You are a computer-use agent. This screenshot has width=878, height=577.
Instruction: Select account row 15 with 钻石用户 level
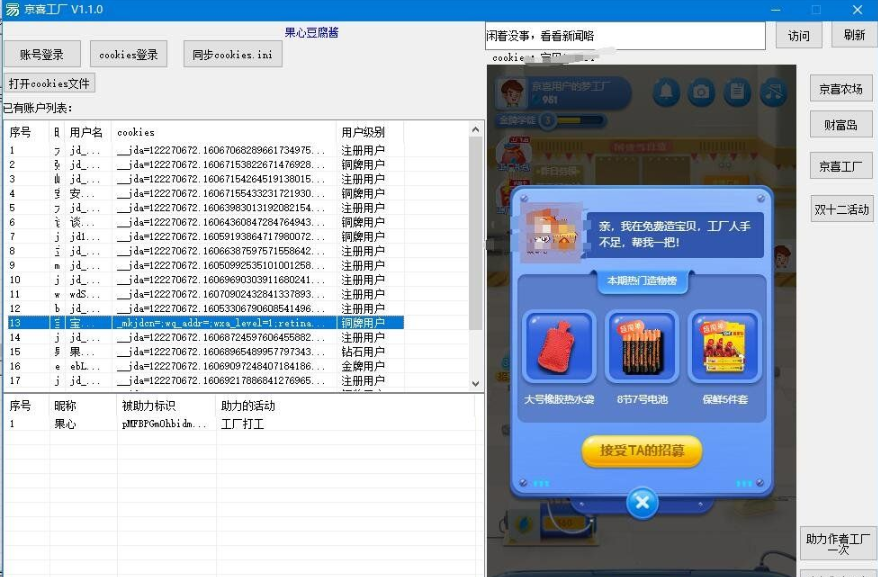point(205,352)
